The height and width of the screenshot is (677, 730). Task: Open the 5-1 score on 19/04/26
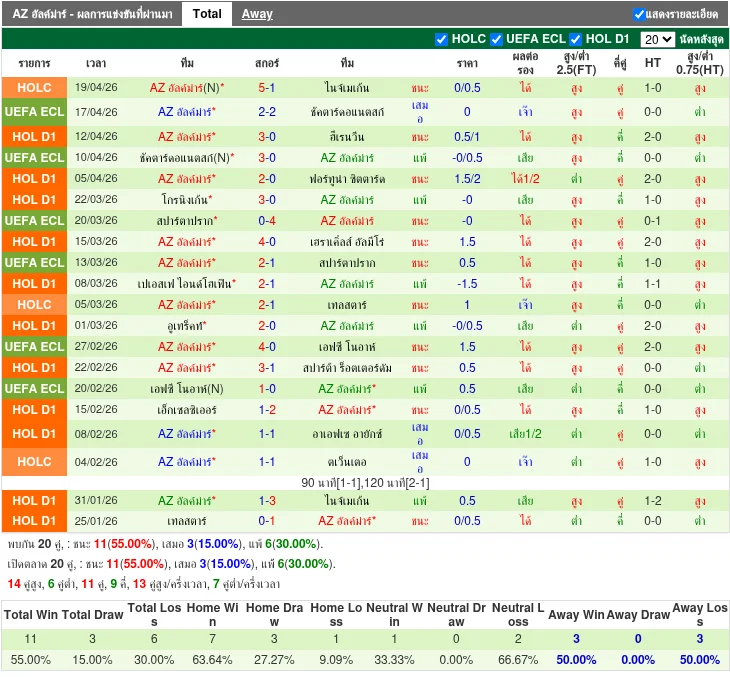click(267, 88)
